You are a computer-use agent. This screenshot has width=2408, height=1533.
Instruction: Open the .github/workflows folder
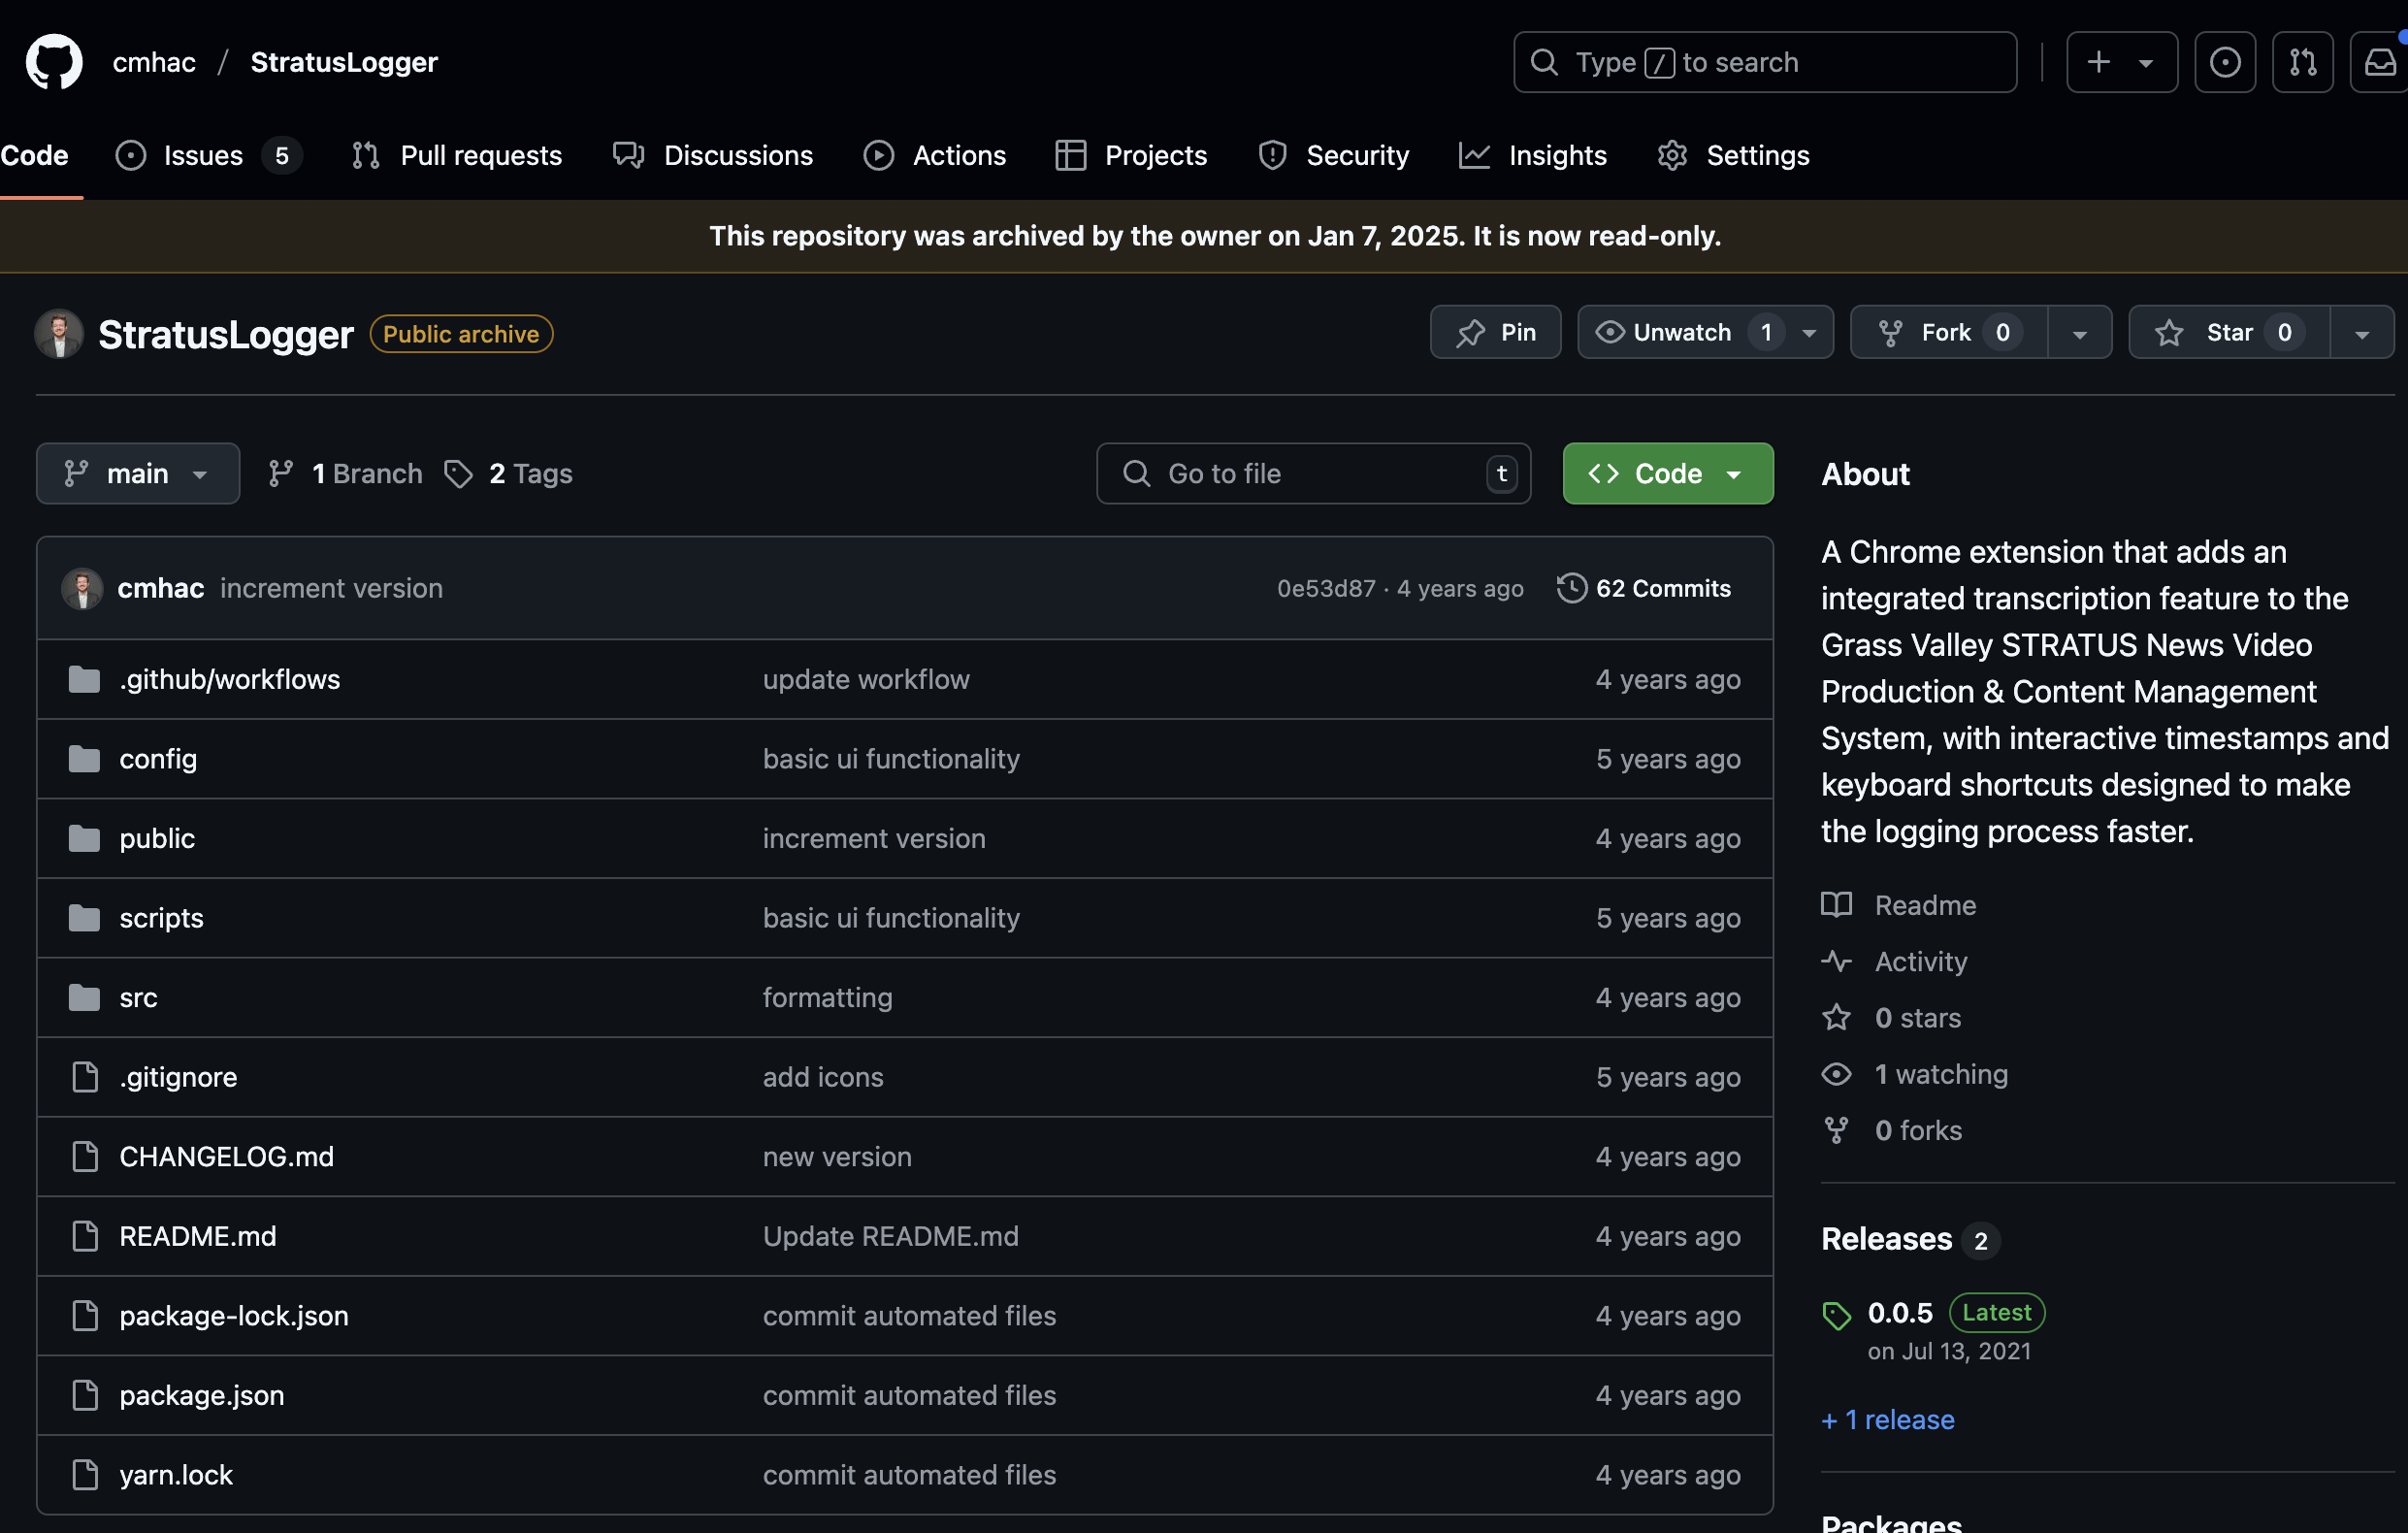pyautogui.click(x=230, y=679)
